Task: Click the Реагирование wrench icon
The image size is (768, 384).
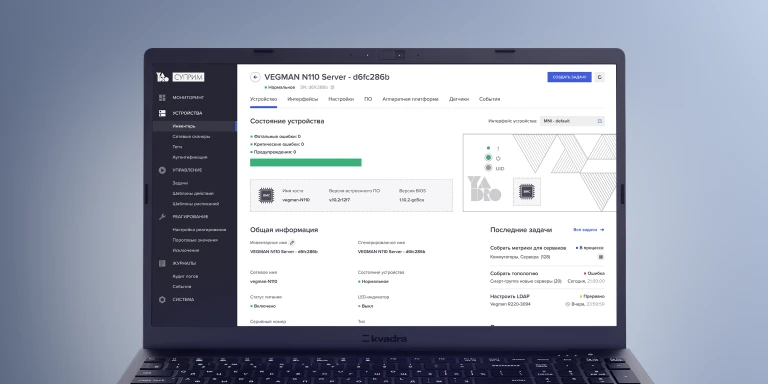Action: click(x=162, y=216)
